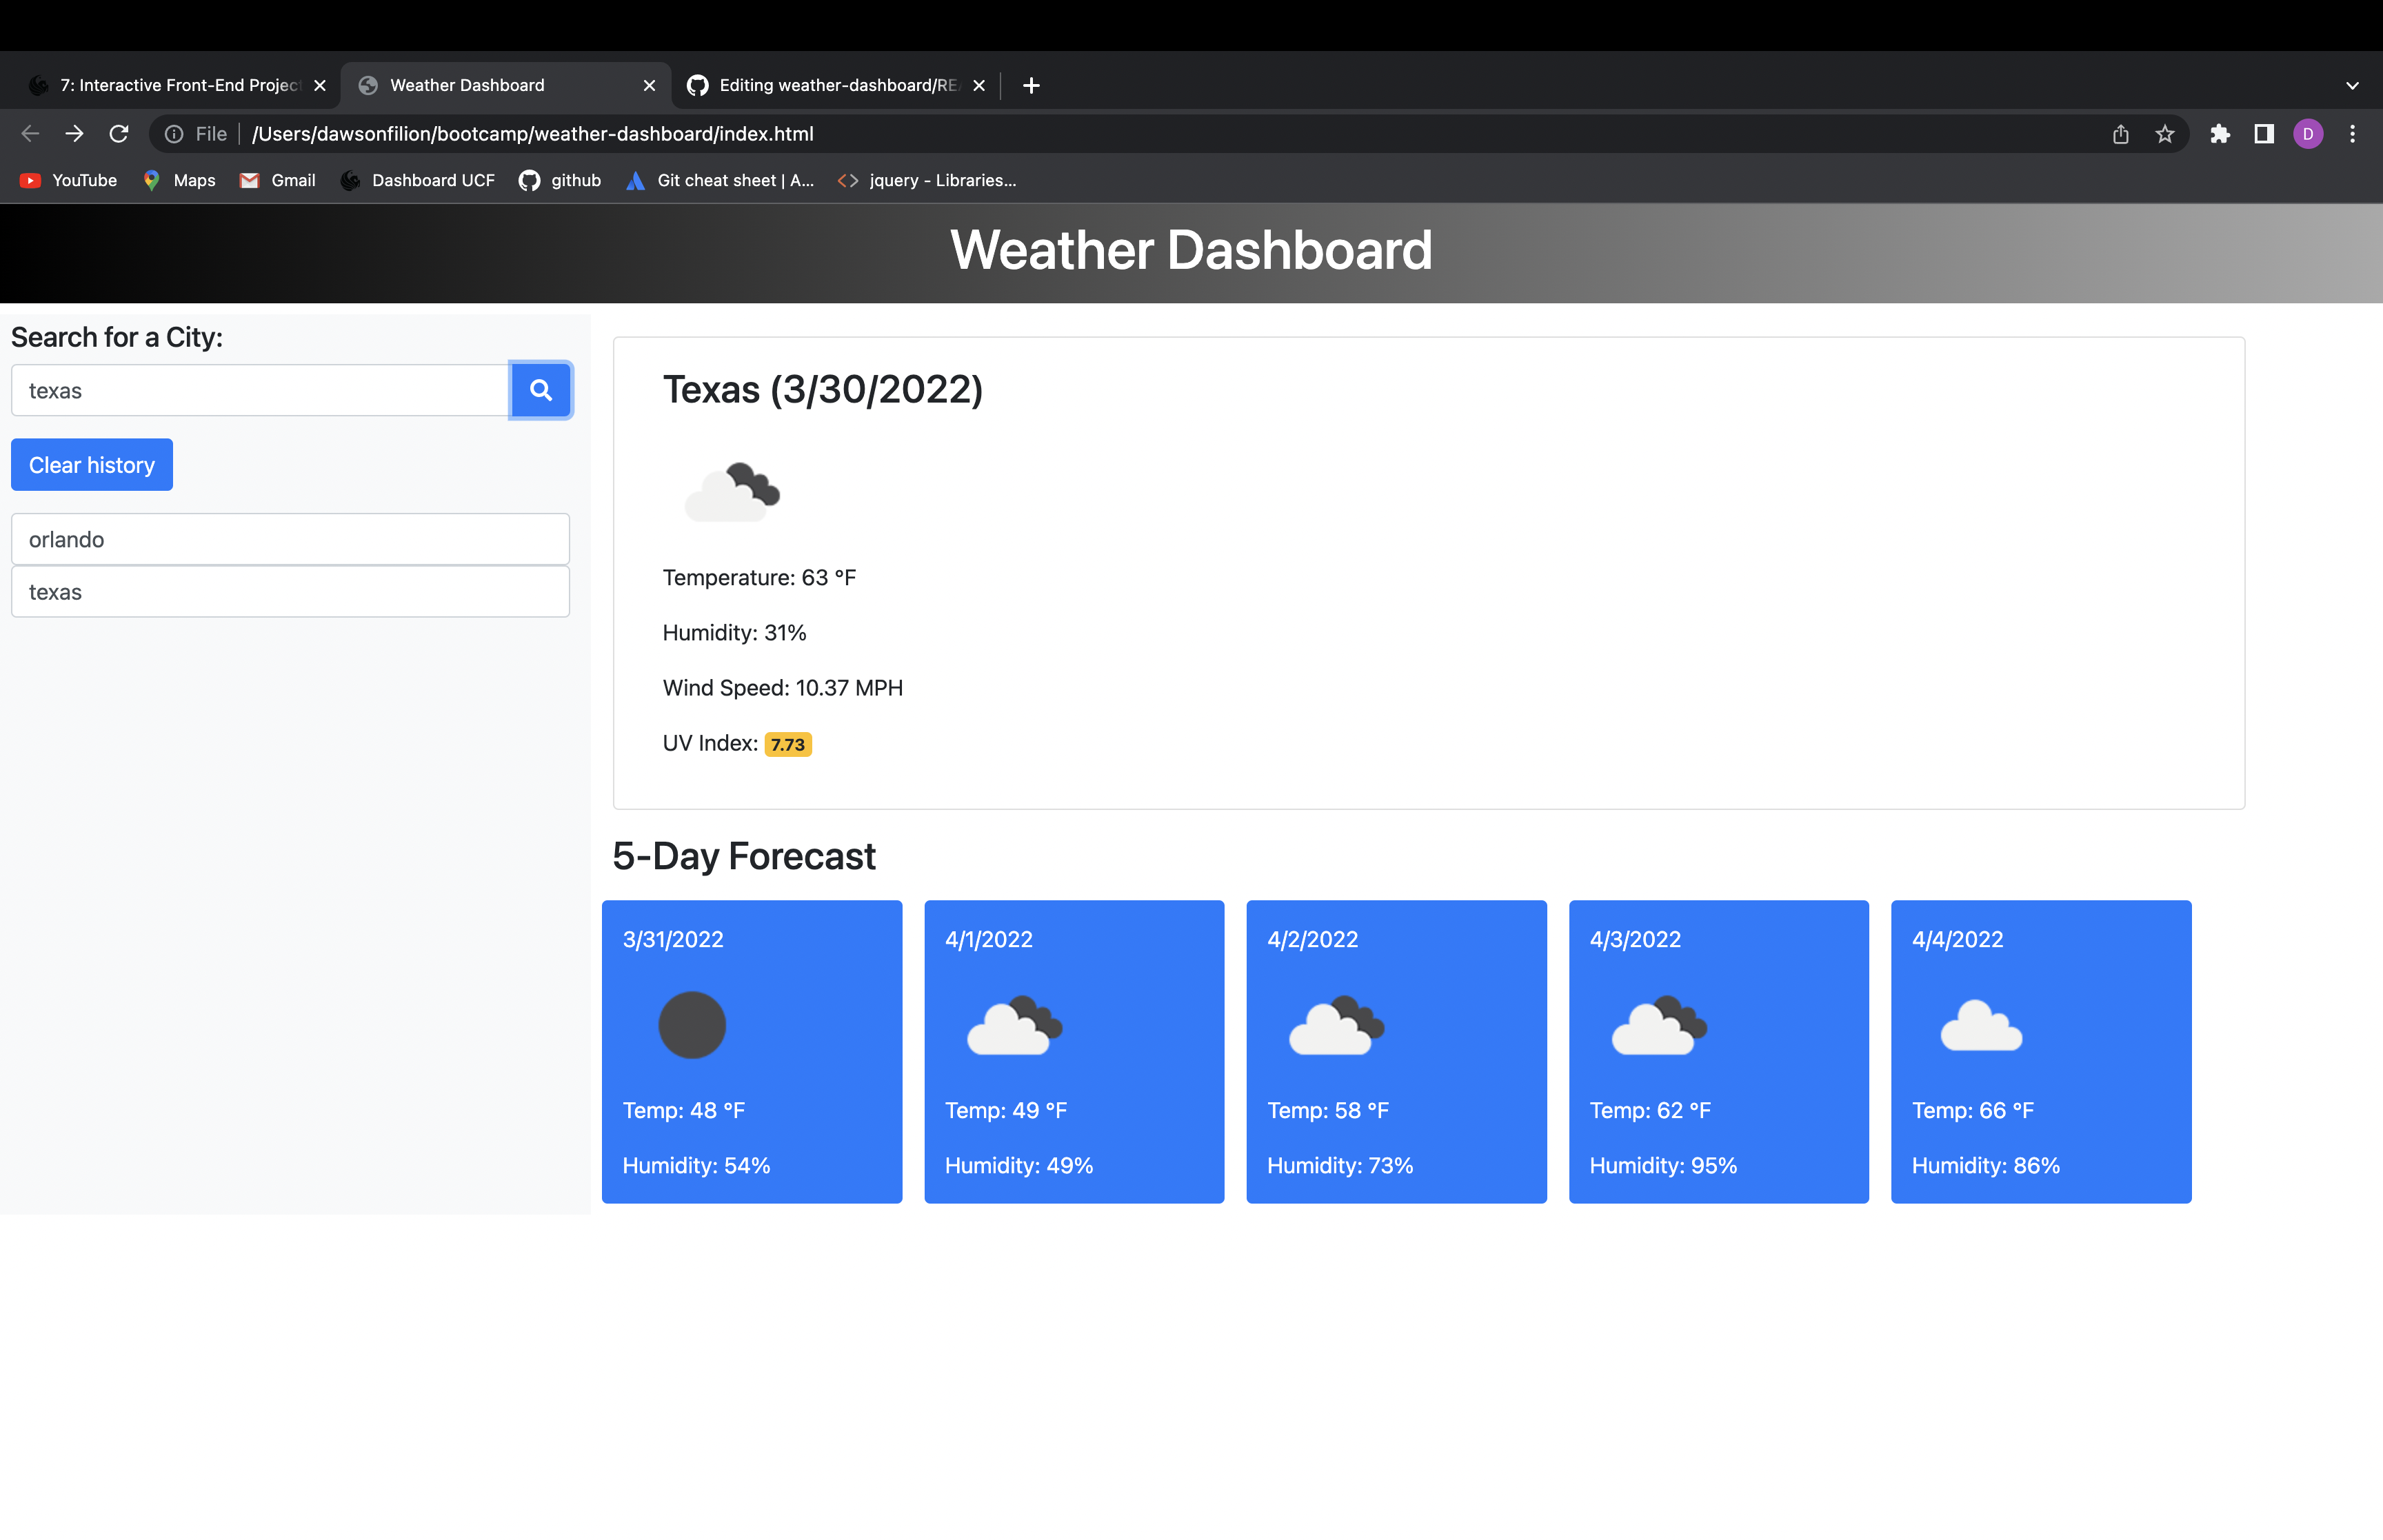This screenshot has height=1540, width=2383.
Task: Click the moon icon on the 3/31/2022 card
Action: coord(692,1024)
